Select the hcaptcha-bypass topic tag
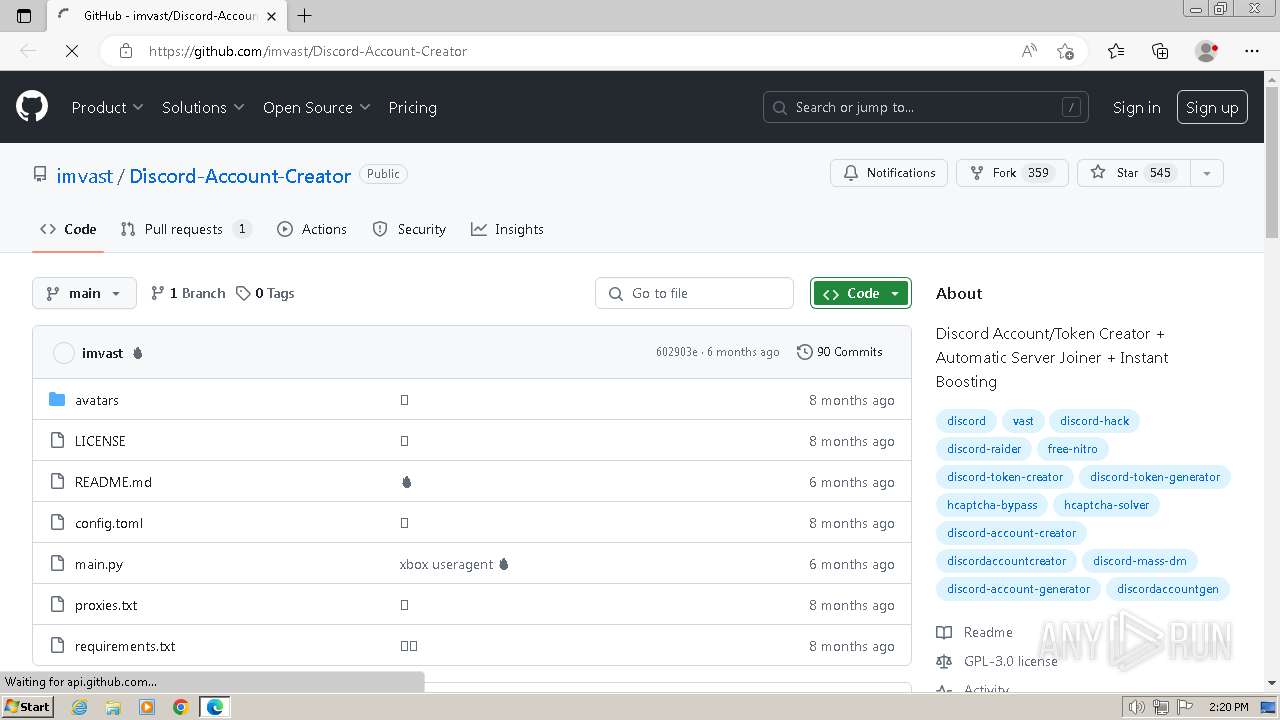 (992, 505)
